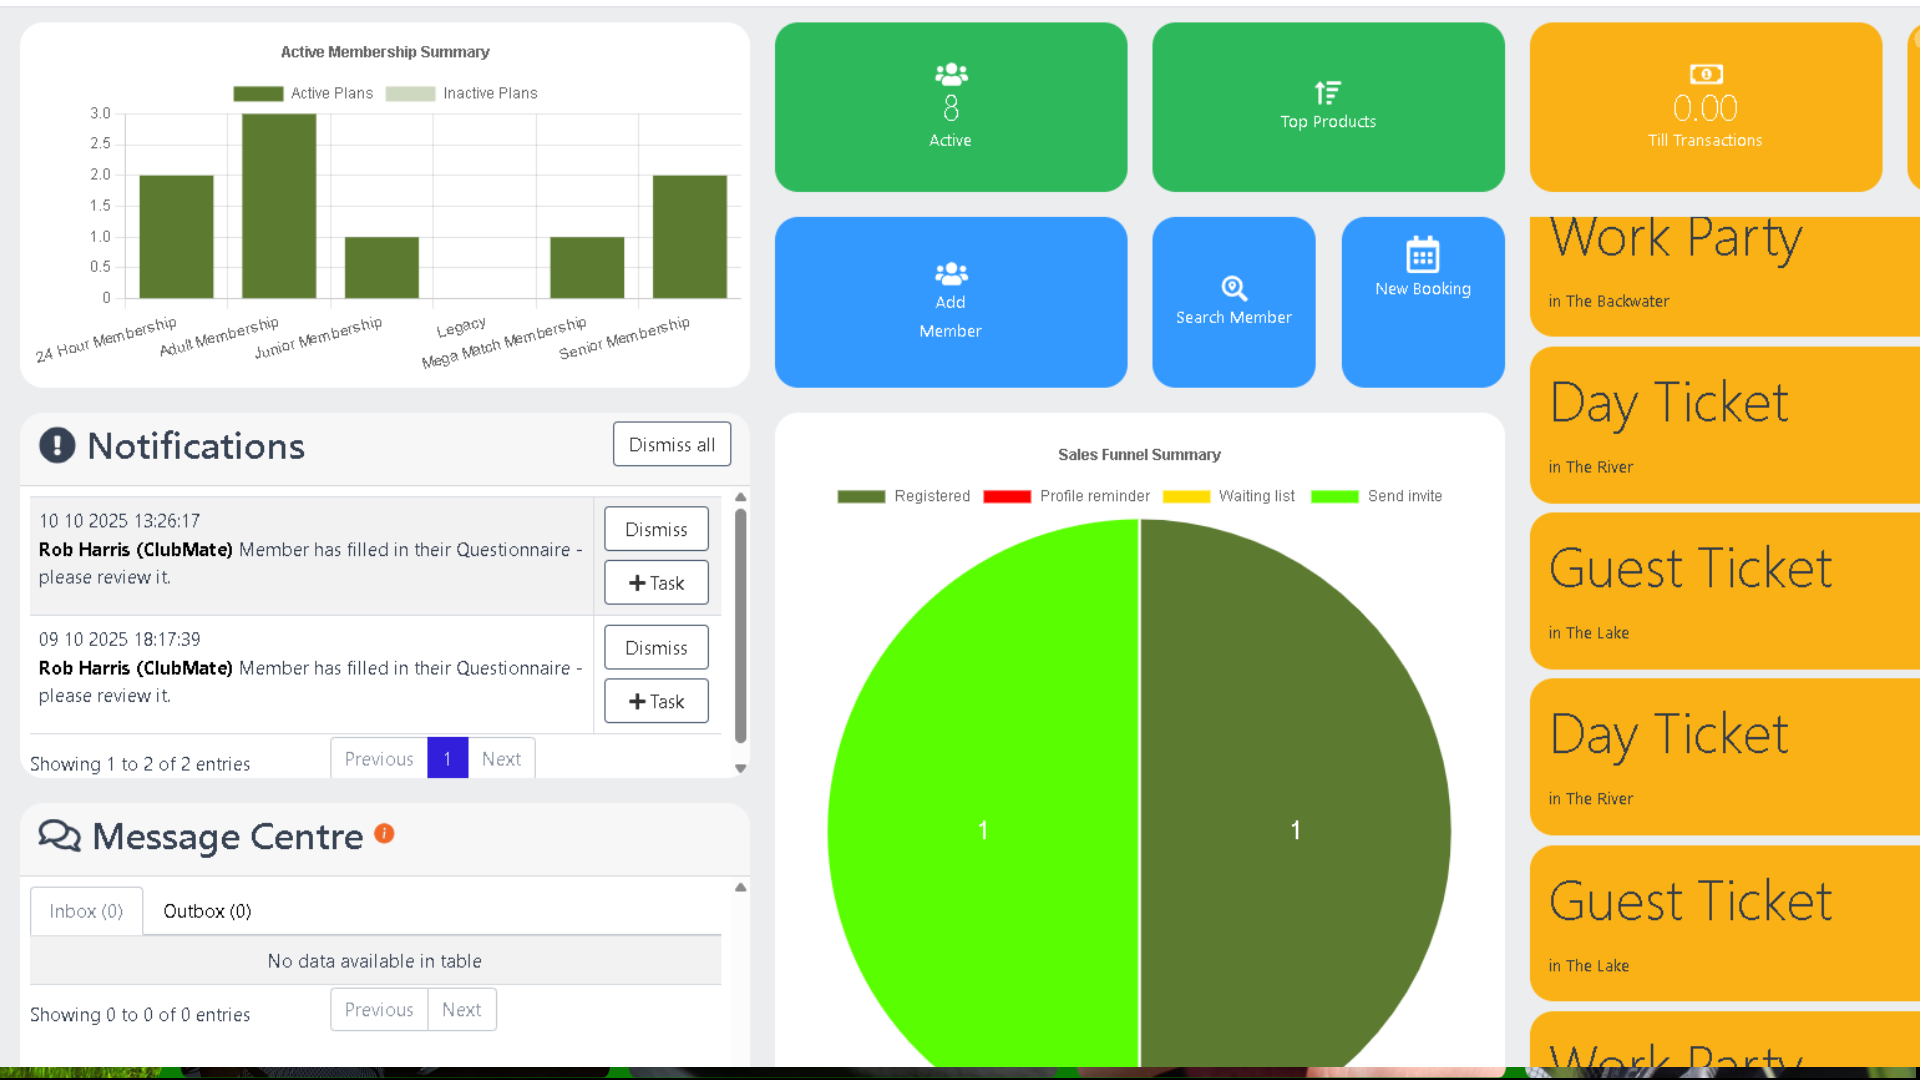1920x1080 pixels.
Task: Click Dismiss all notifications
Action: click(671, 444)
